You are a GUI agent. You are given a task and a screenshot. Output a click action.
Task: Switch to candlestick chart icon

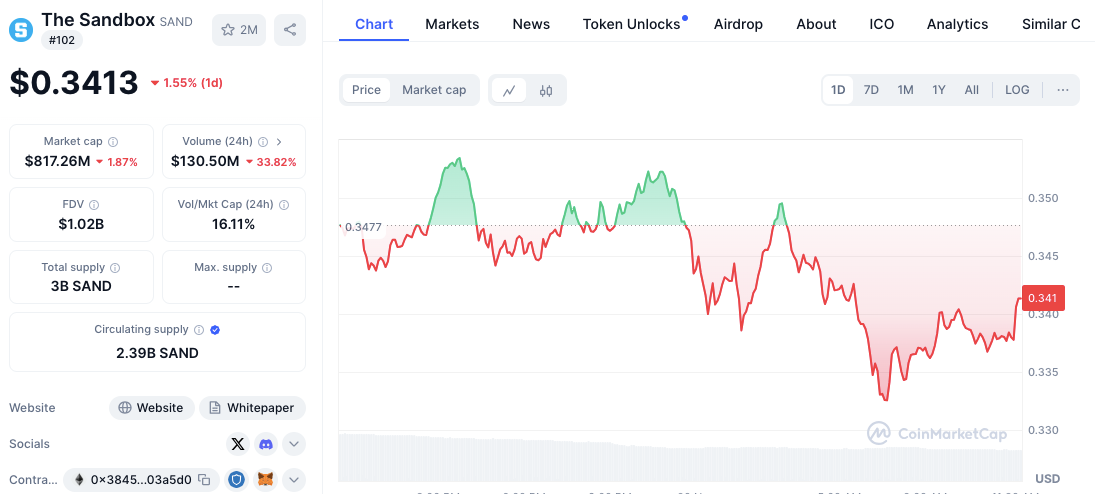click(x=546, y=90)
